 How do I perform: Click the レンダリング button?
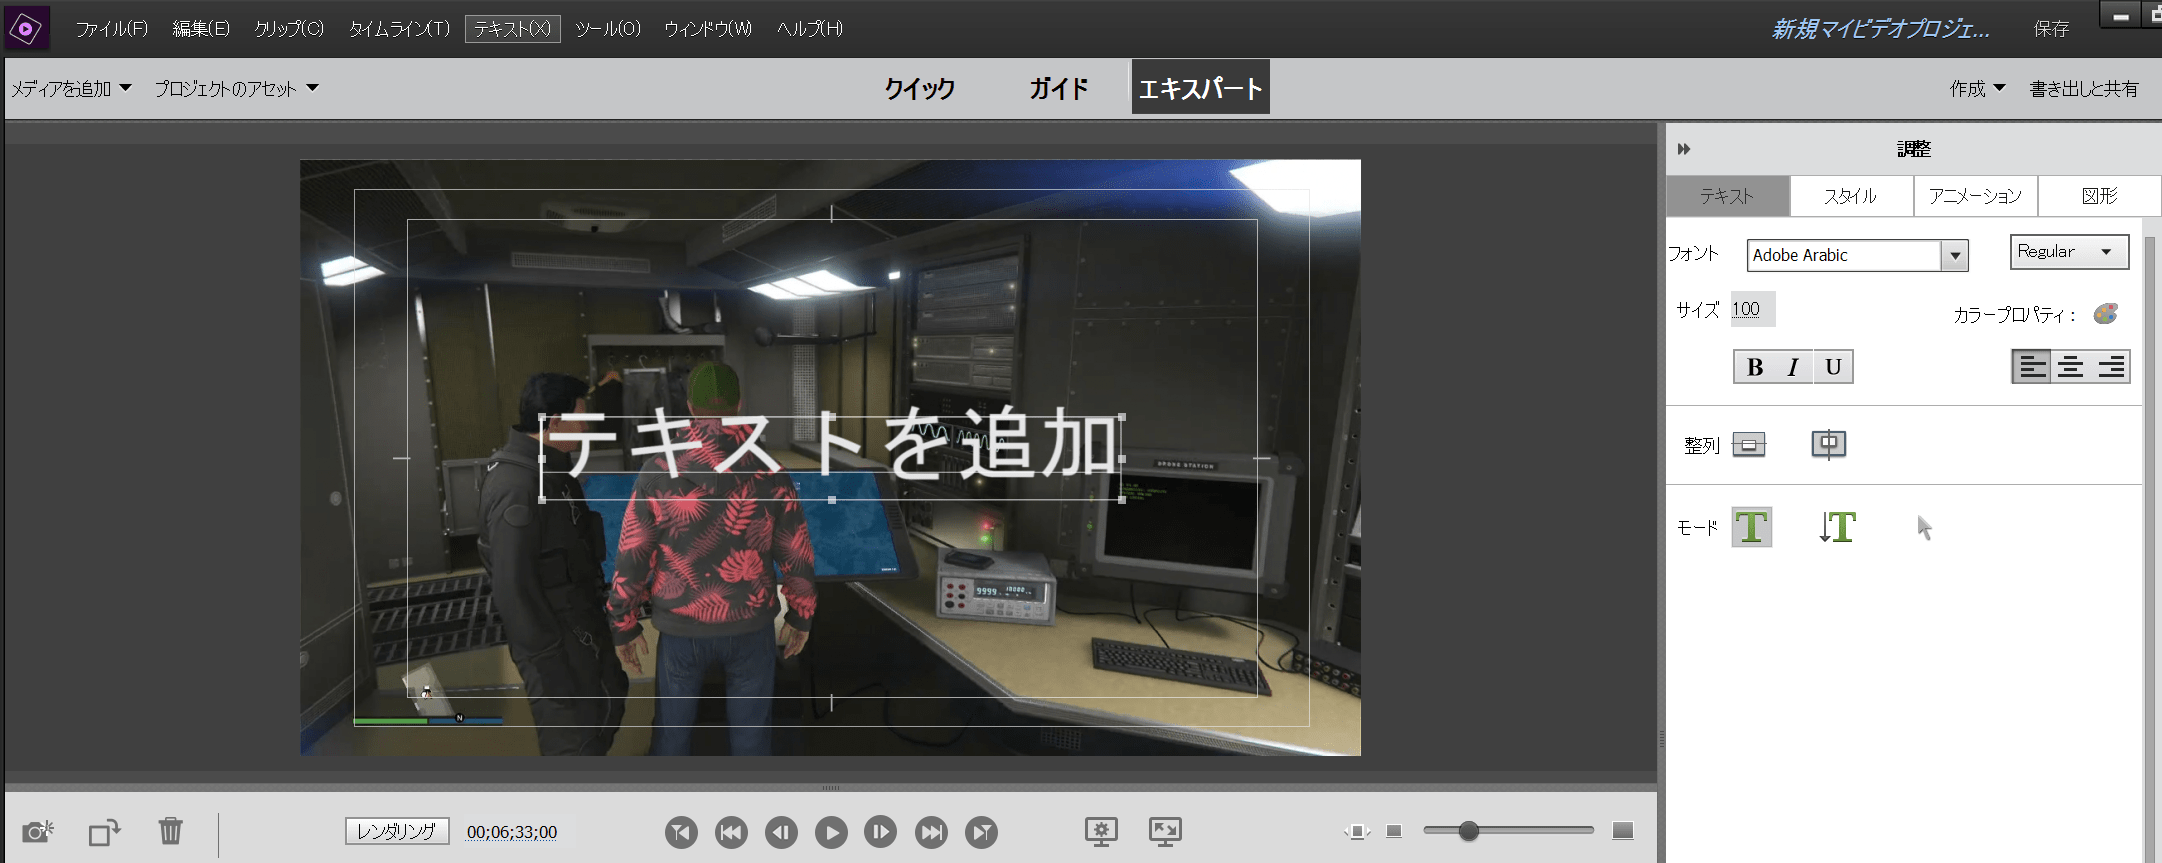pos(397,831)
